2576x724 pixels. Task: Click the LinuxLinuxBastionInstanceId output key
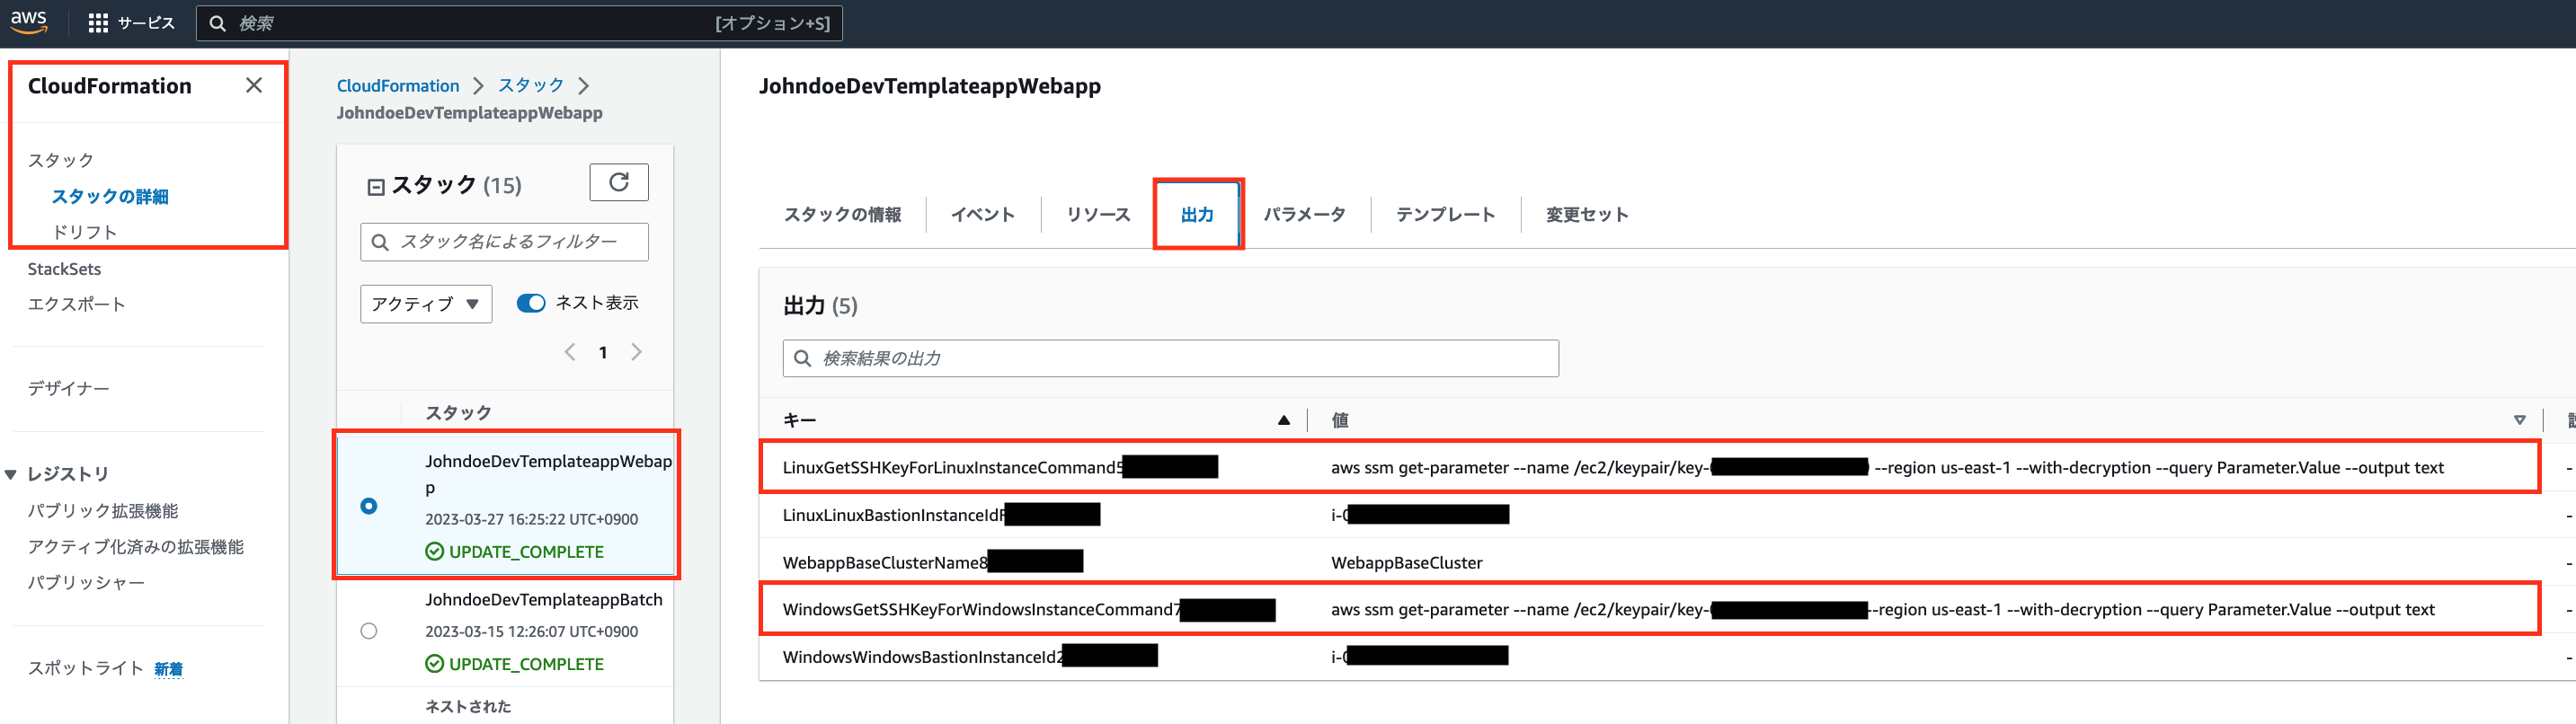pyautogui.click(x=894, y=515)
